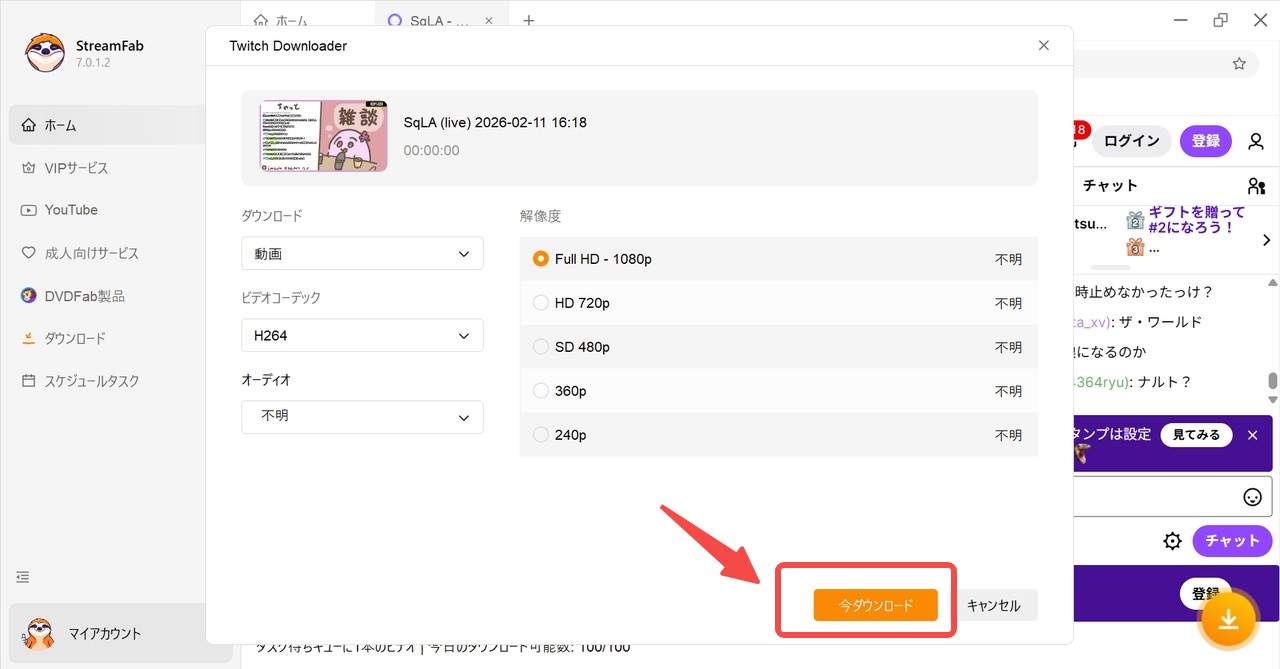Click the SqLA stream thumbnail
This screenshot has width=1280, height=669.
pyautogui.click(x=323, y=136)
